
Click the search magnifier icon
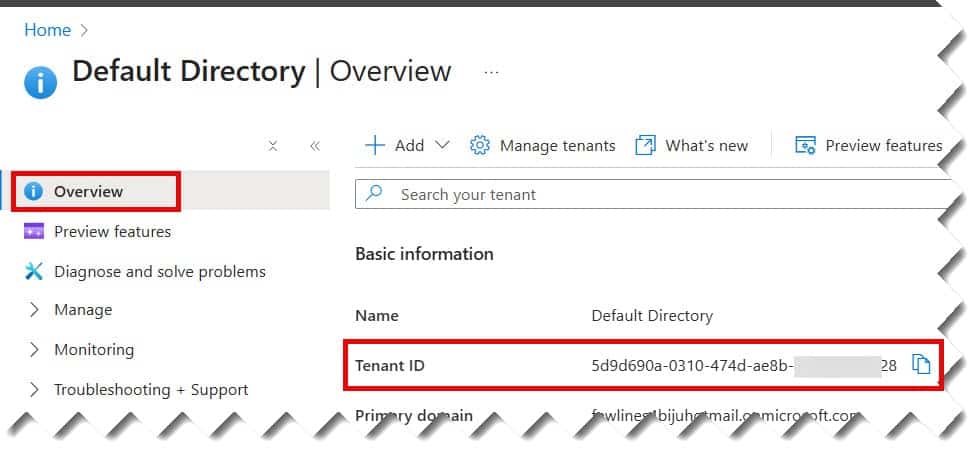pos(374,193)
